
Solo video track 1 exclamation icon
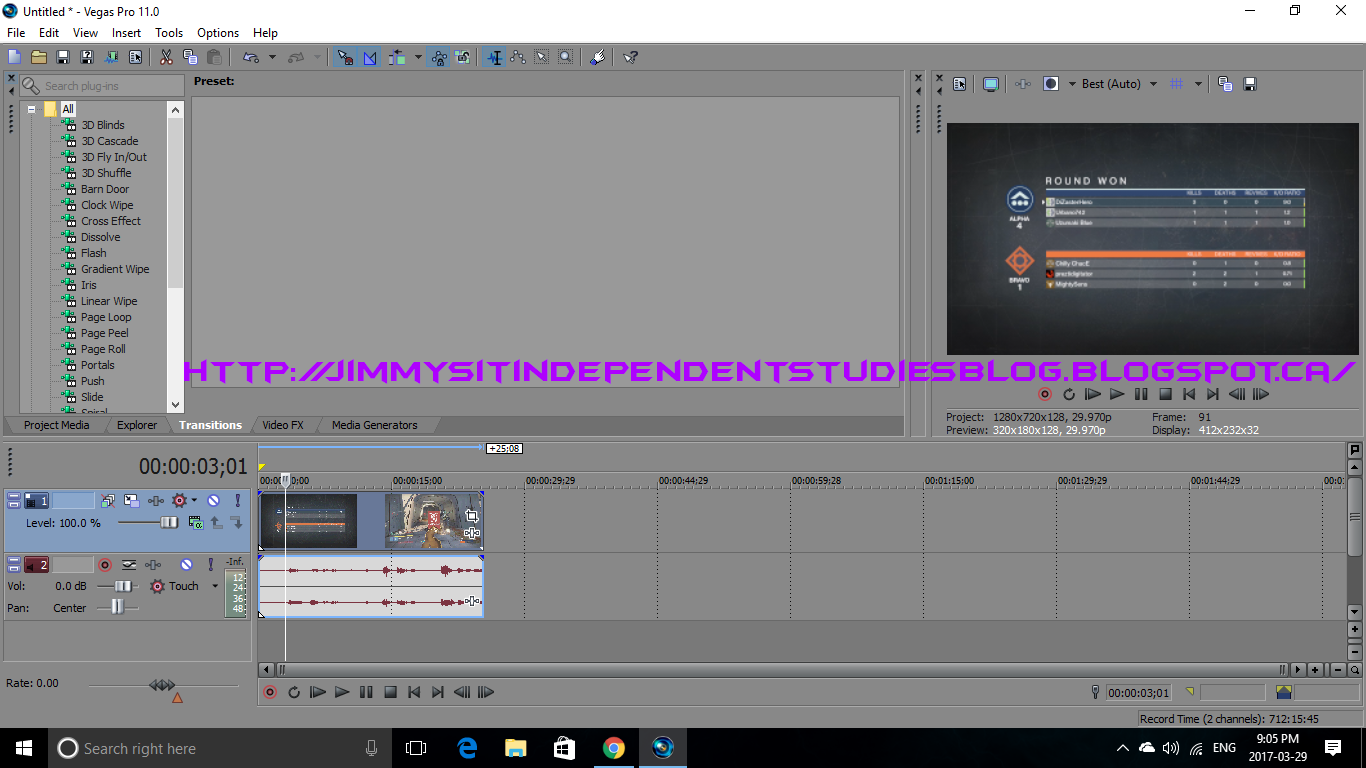(238, 500)
